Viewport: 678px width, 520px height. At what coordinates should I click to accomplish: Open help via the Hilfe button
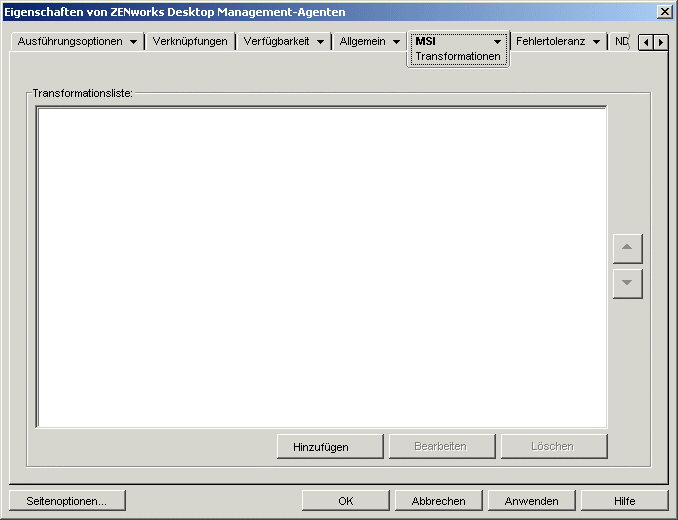[624, 501]
